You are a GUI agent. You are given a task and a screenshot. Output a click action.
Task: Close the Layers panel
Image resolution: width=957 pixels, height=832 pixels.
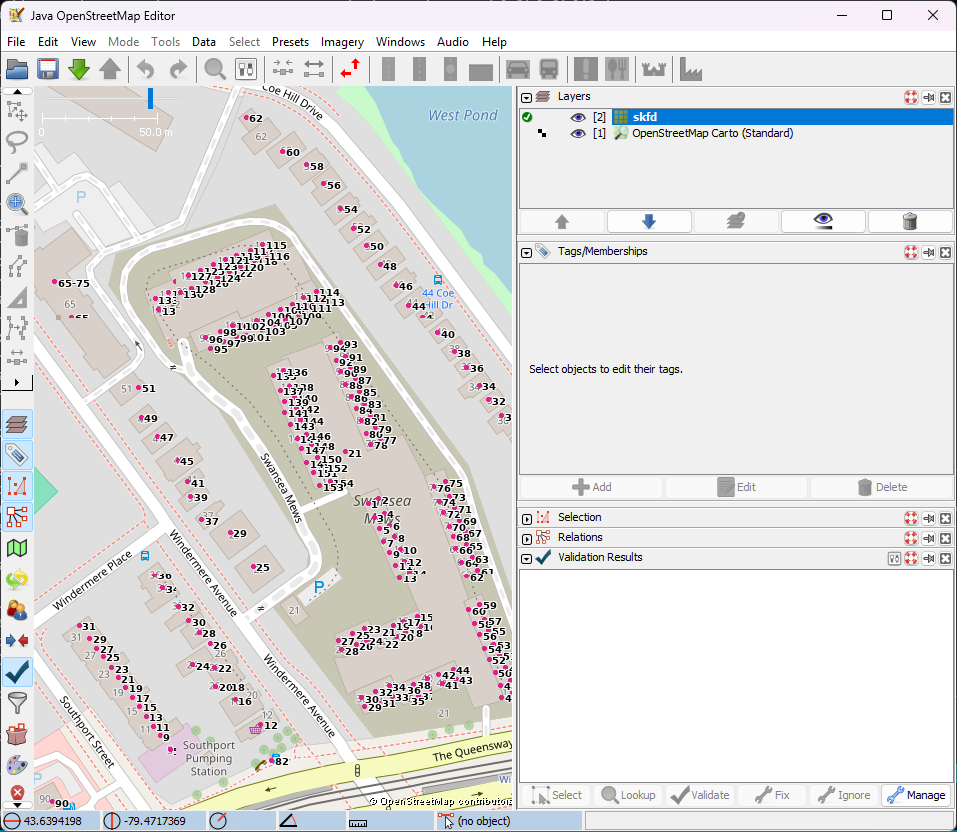pyautogui.click(x=945, y=98)
